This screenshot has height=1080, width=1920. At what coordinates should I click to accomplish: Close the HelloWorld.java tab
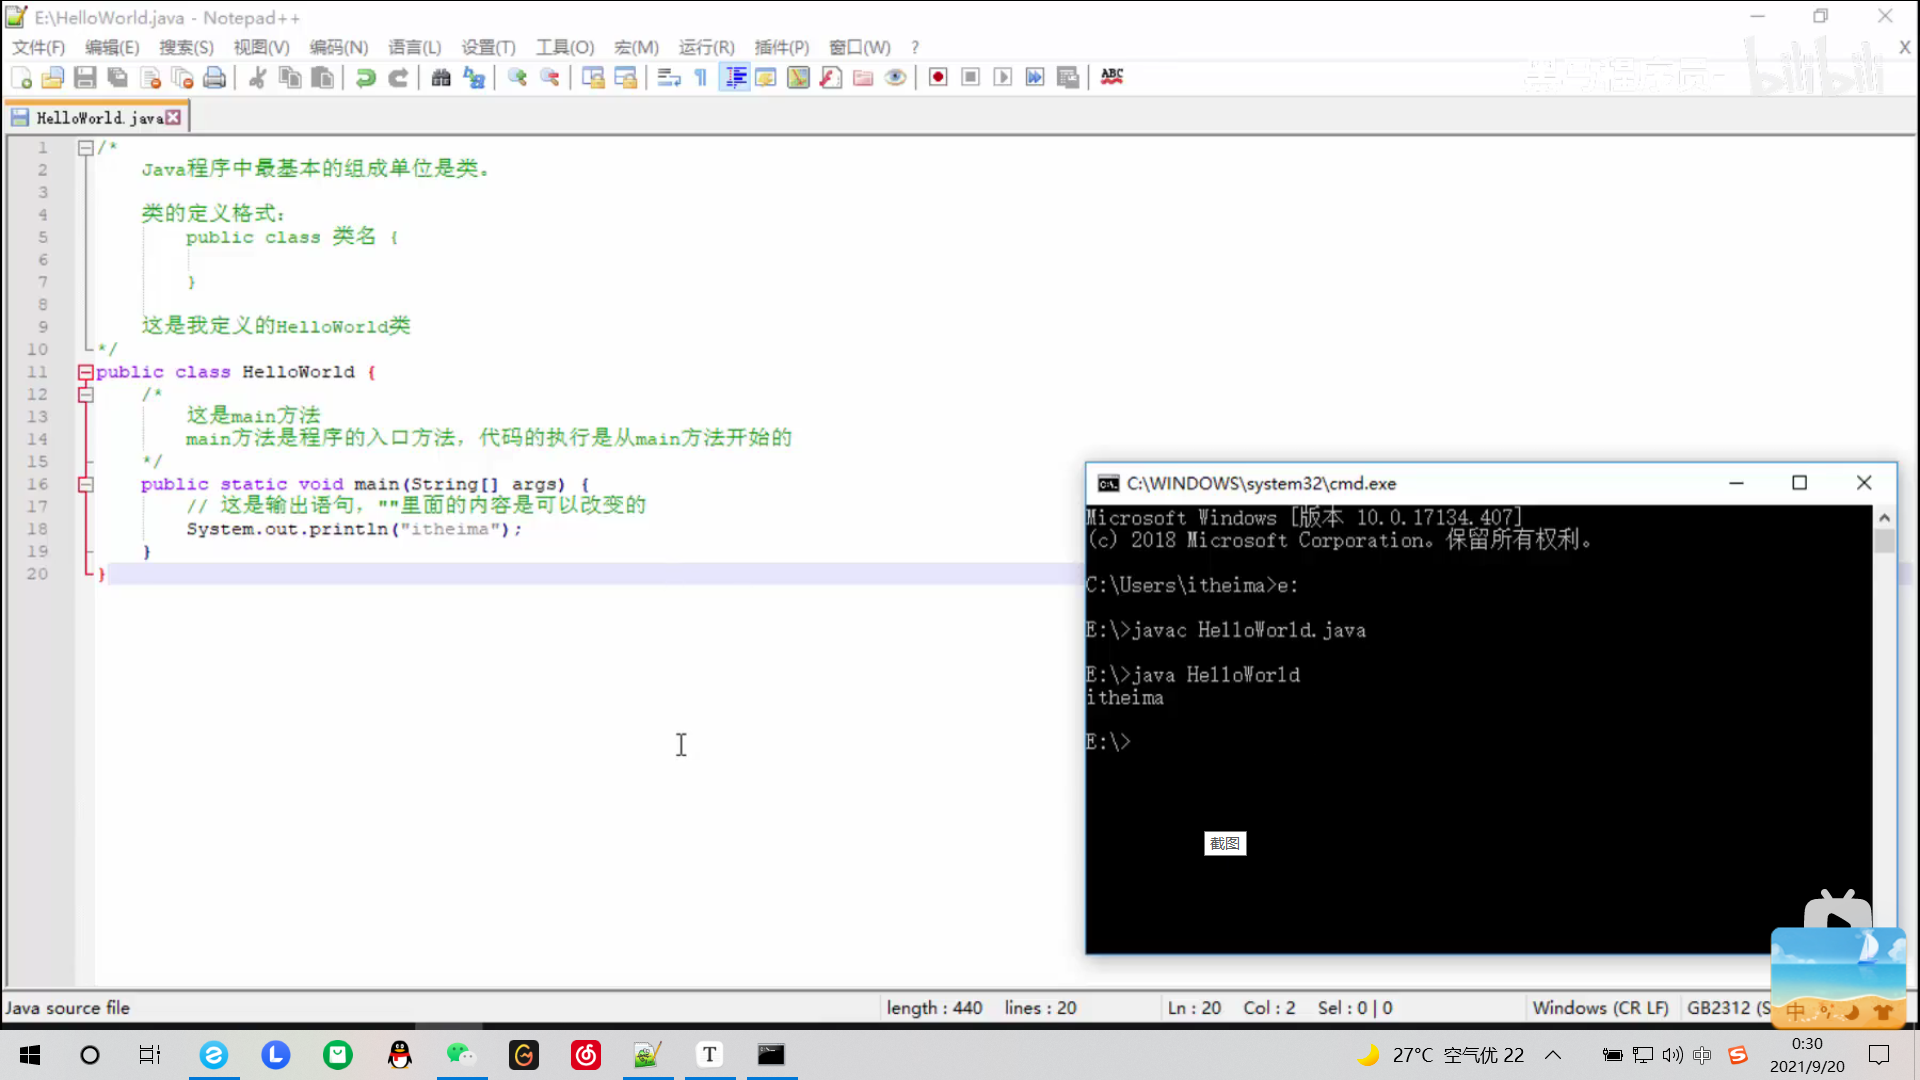point(174,118)
